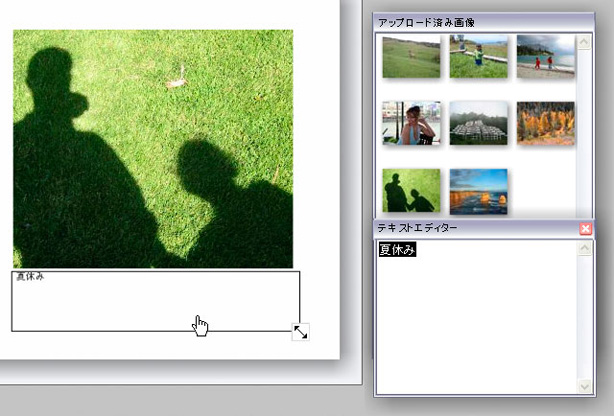This screenshot has height=416, width=614.
Task: Click the 夏休み caption text on page
Action: [30, 277]
